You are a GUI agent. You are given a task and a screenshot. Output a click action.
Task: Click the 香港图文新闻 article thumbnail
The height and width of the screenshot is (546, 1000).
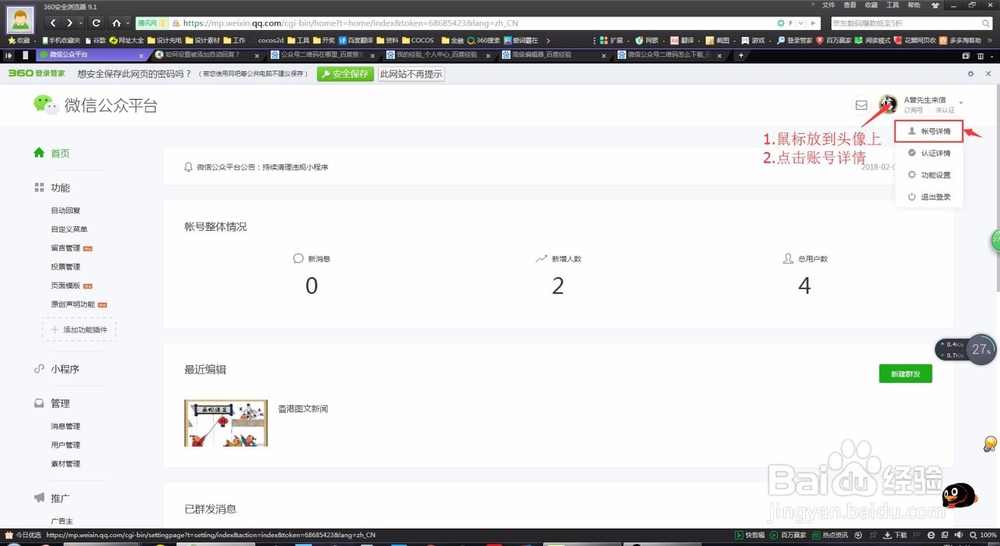[226, 423]
